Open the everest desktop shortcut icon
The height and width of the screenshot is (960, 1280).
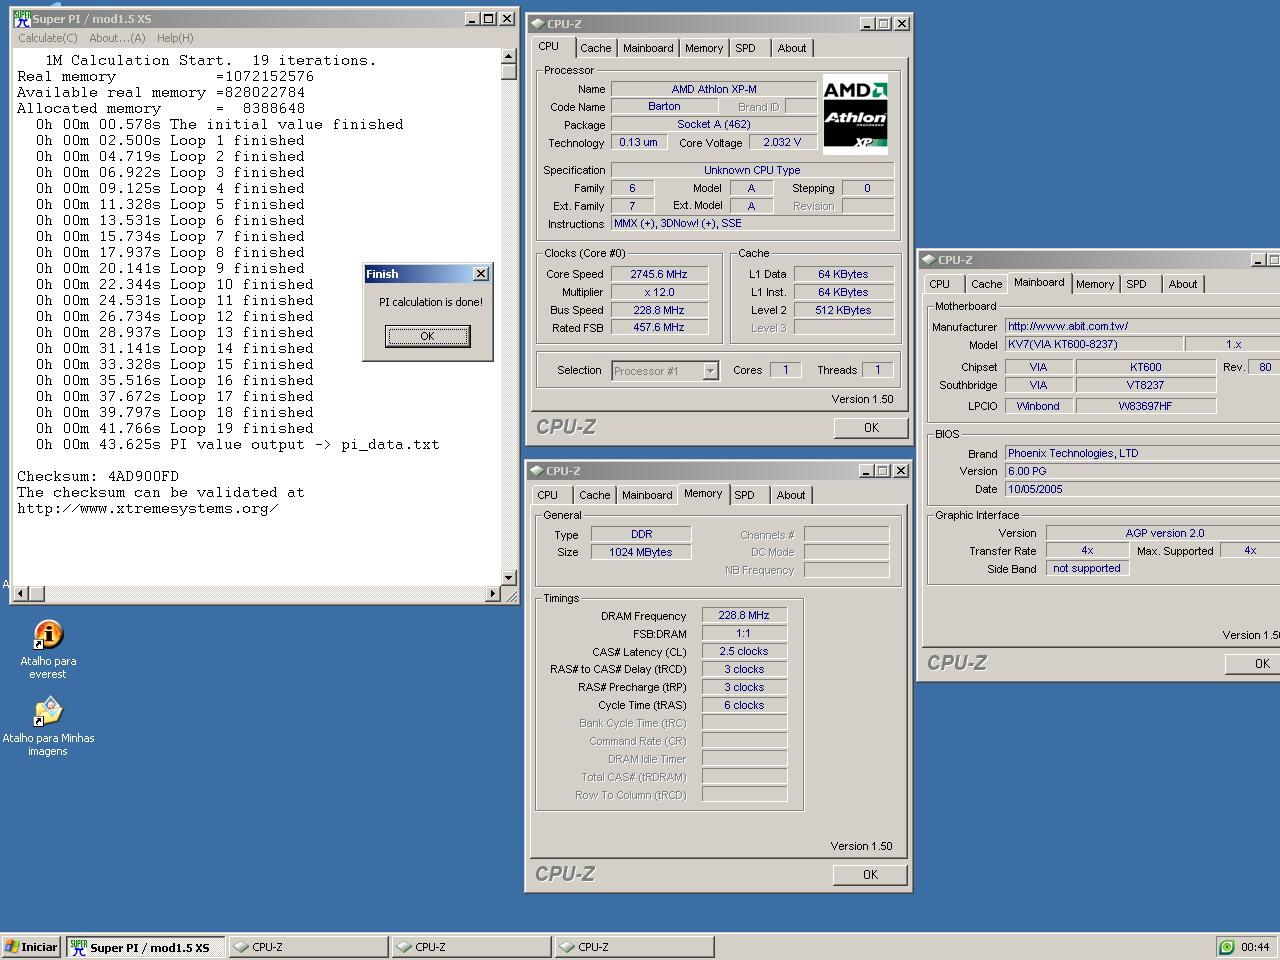click(48, 635)
